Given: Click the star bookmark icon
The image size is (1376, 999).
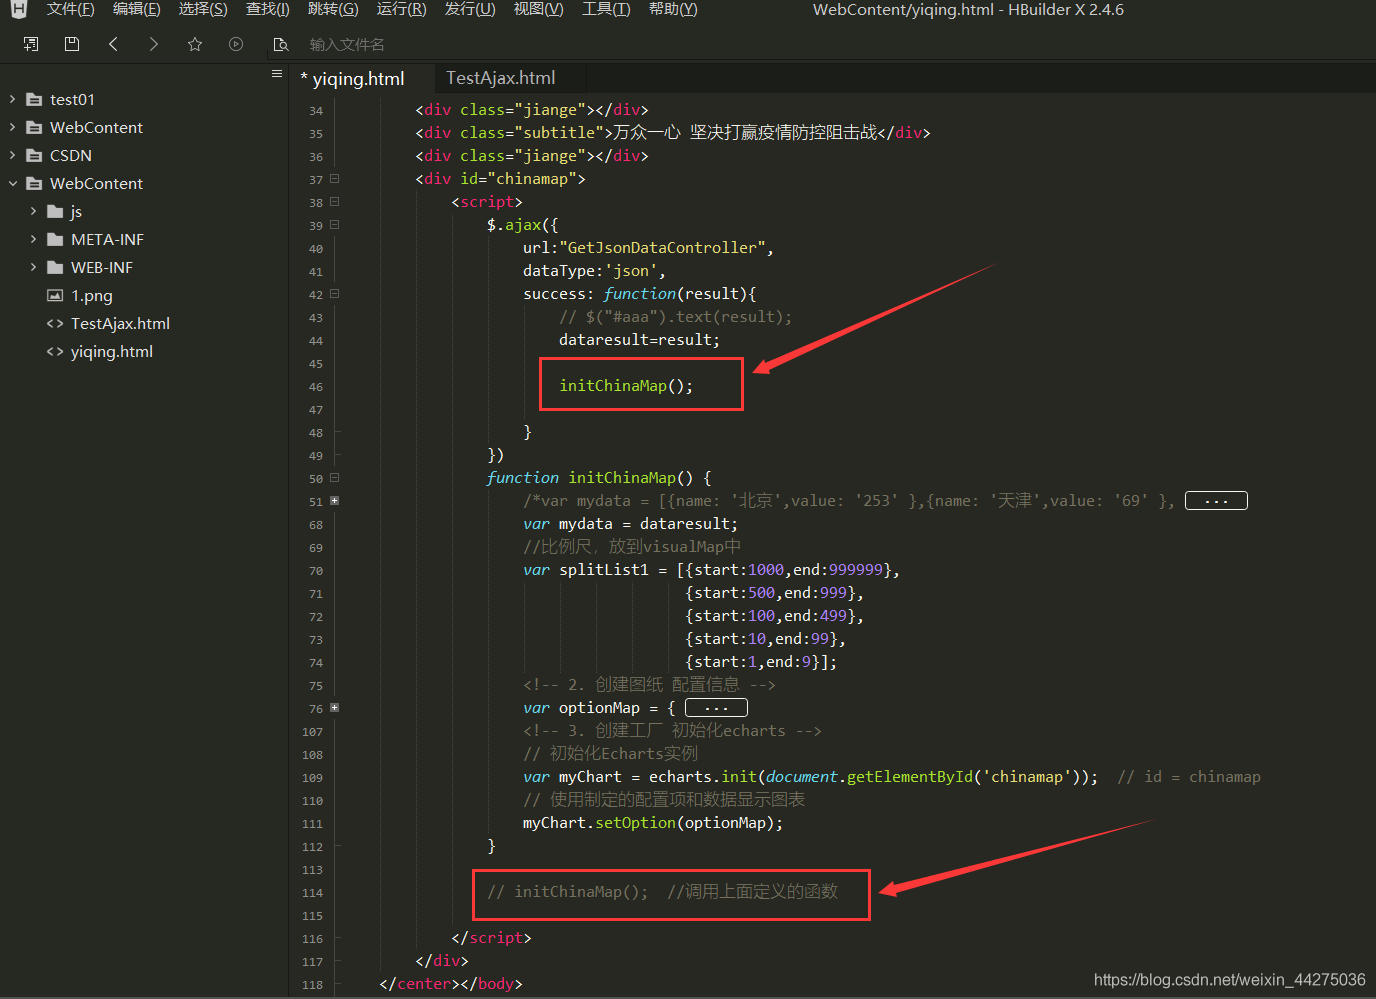Looking at the screenshot, I should pos(195,44).
